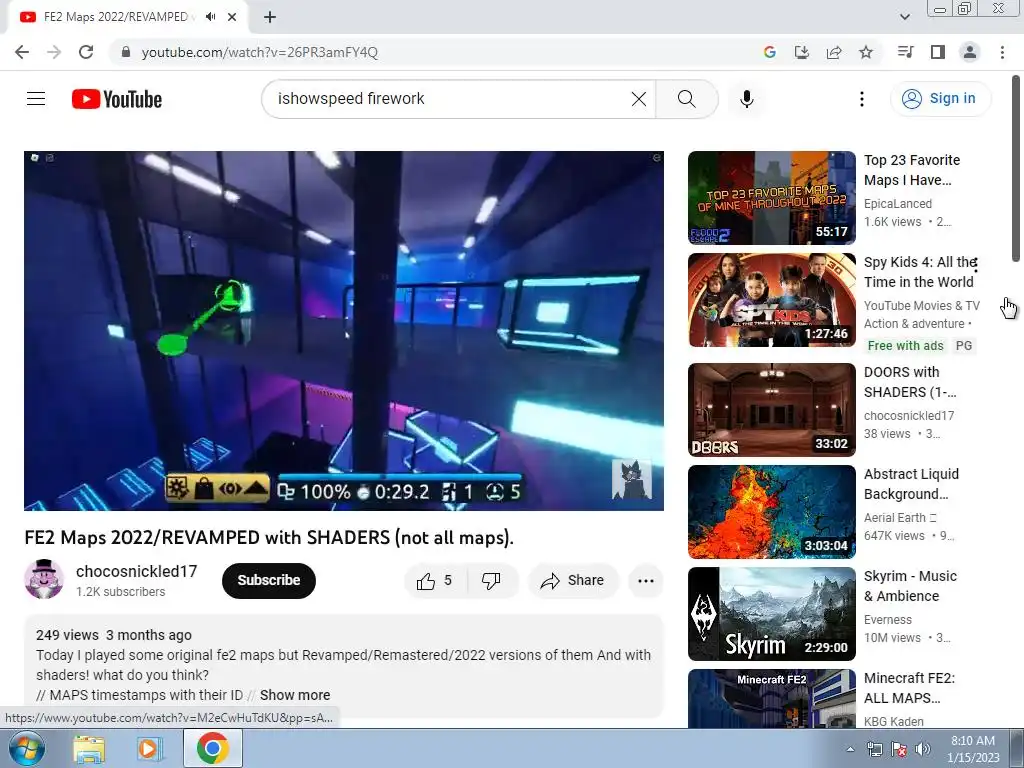Viewport: 1024px width, 768px height.
Task: Open Spy Kids 4 movie thumbnail
Action: (x=772, y=300)
